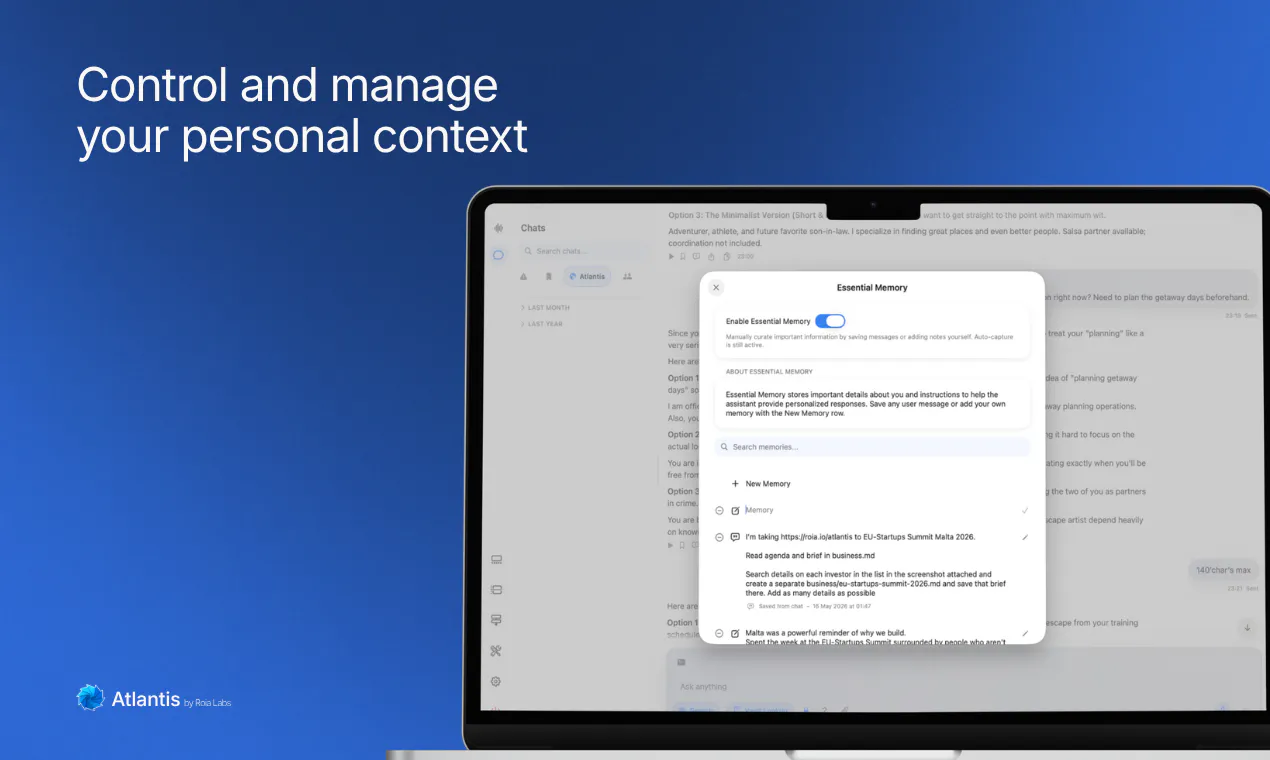The height and width of the screenshot is (760, 1270).
Task: Jump to latest message with down arrow
Action: click(x=1246, y=628)
